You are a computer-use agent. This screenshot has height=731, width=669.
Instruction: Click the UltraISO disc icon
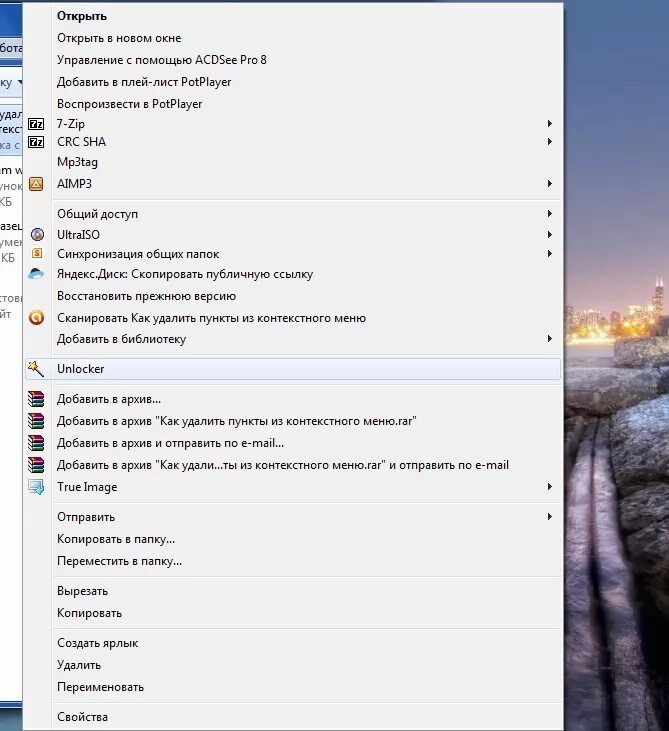point(37,234)
